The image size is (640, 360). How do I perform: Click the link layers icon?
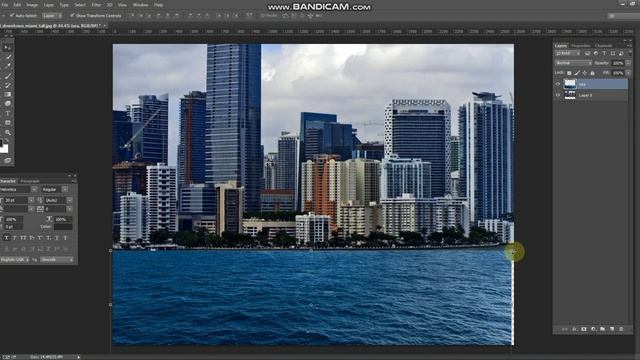tap(565, 329)
